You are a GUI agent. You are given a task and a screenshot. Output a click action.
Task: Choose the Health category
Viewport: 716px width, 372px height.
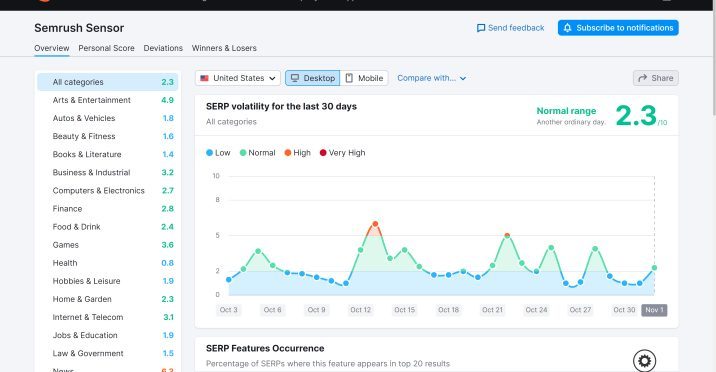[108, 263]
